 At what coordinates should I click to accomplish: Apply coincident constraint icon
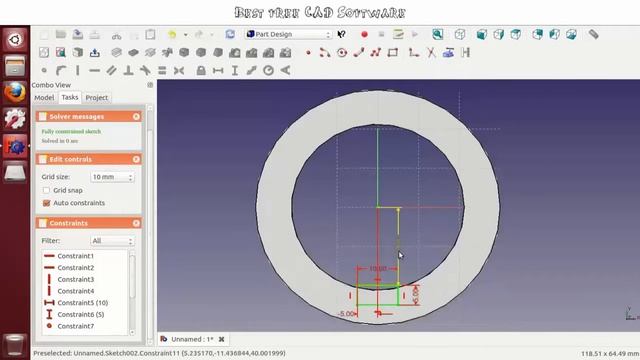click(44, 71)
